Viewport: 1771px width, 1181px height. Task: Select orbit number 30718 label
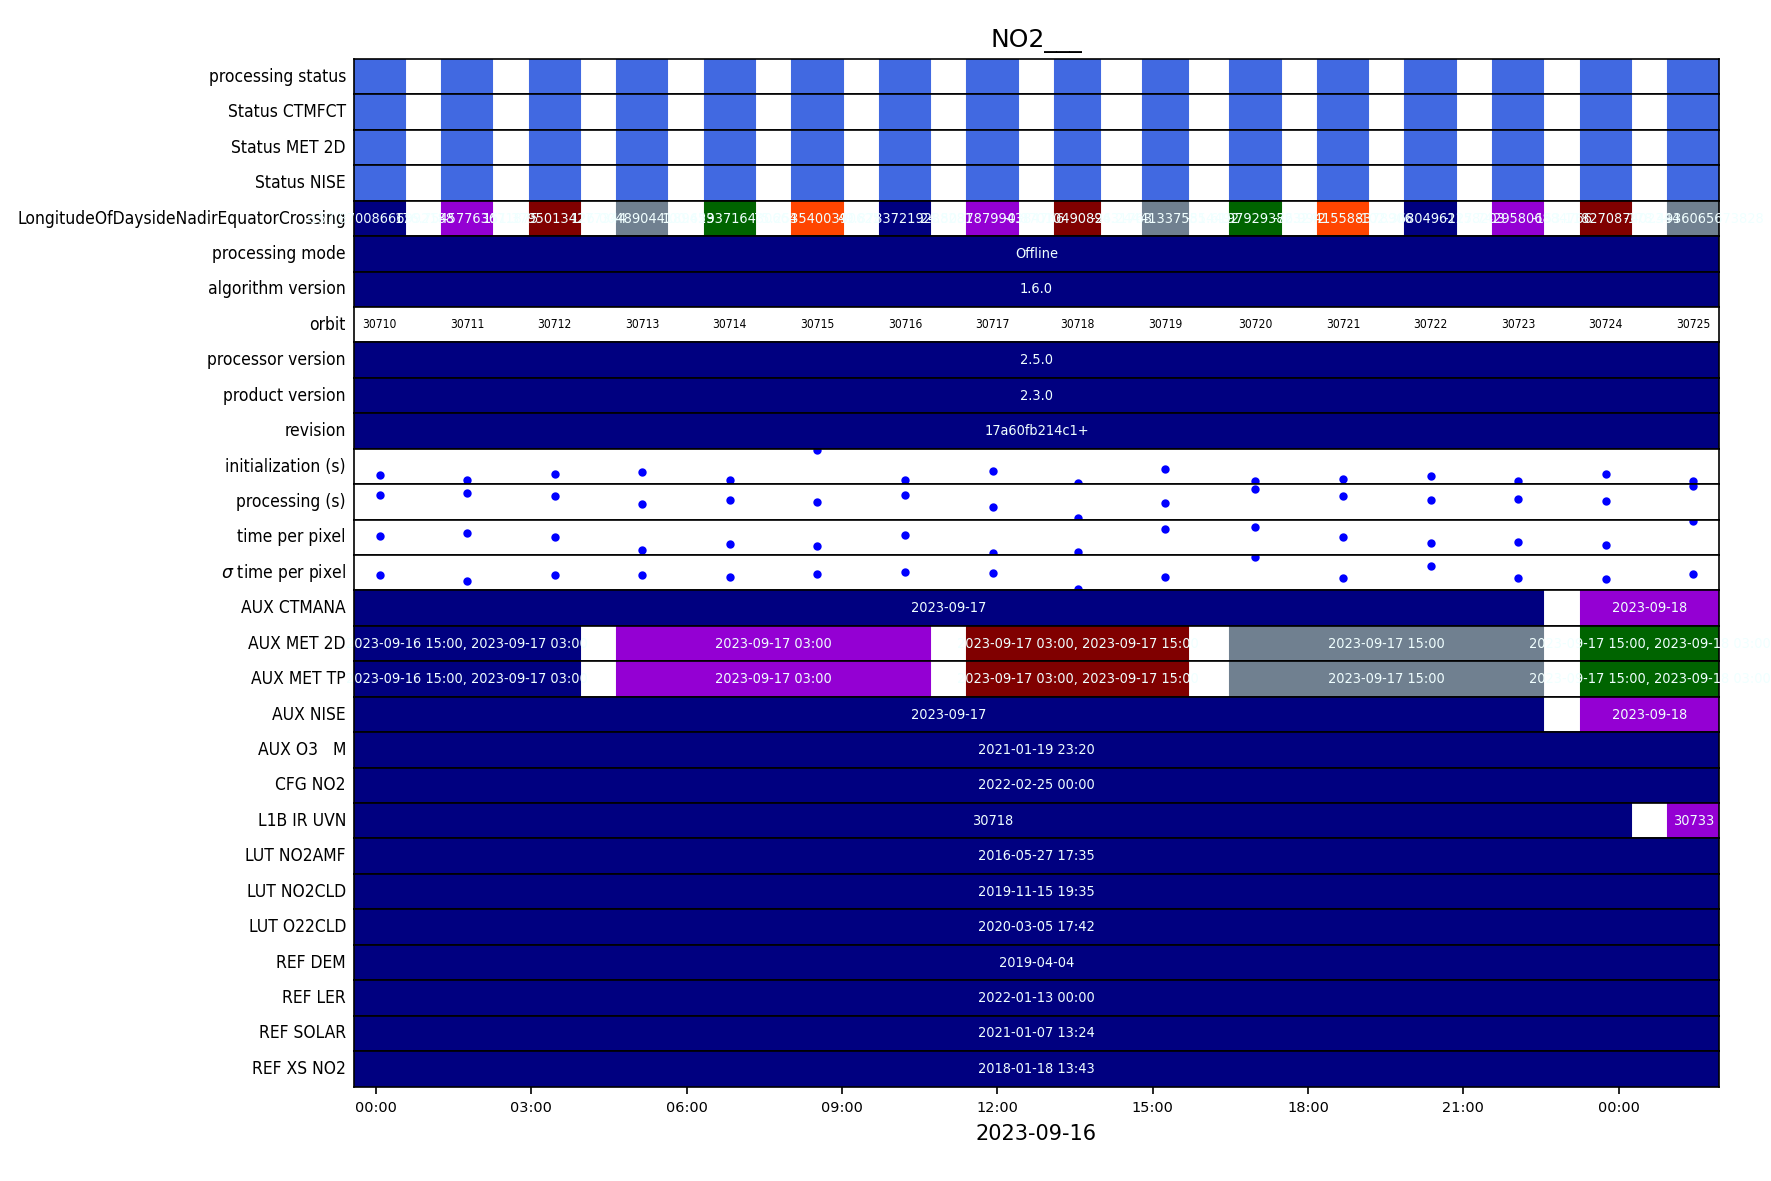[x=1077, y=324]
